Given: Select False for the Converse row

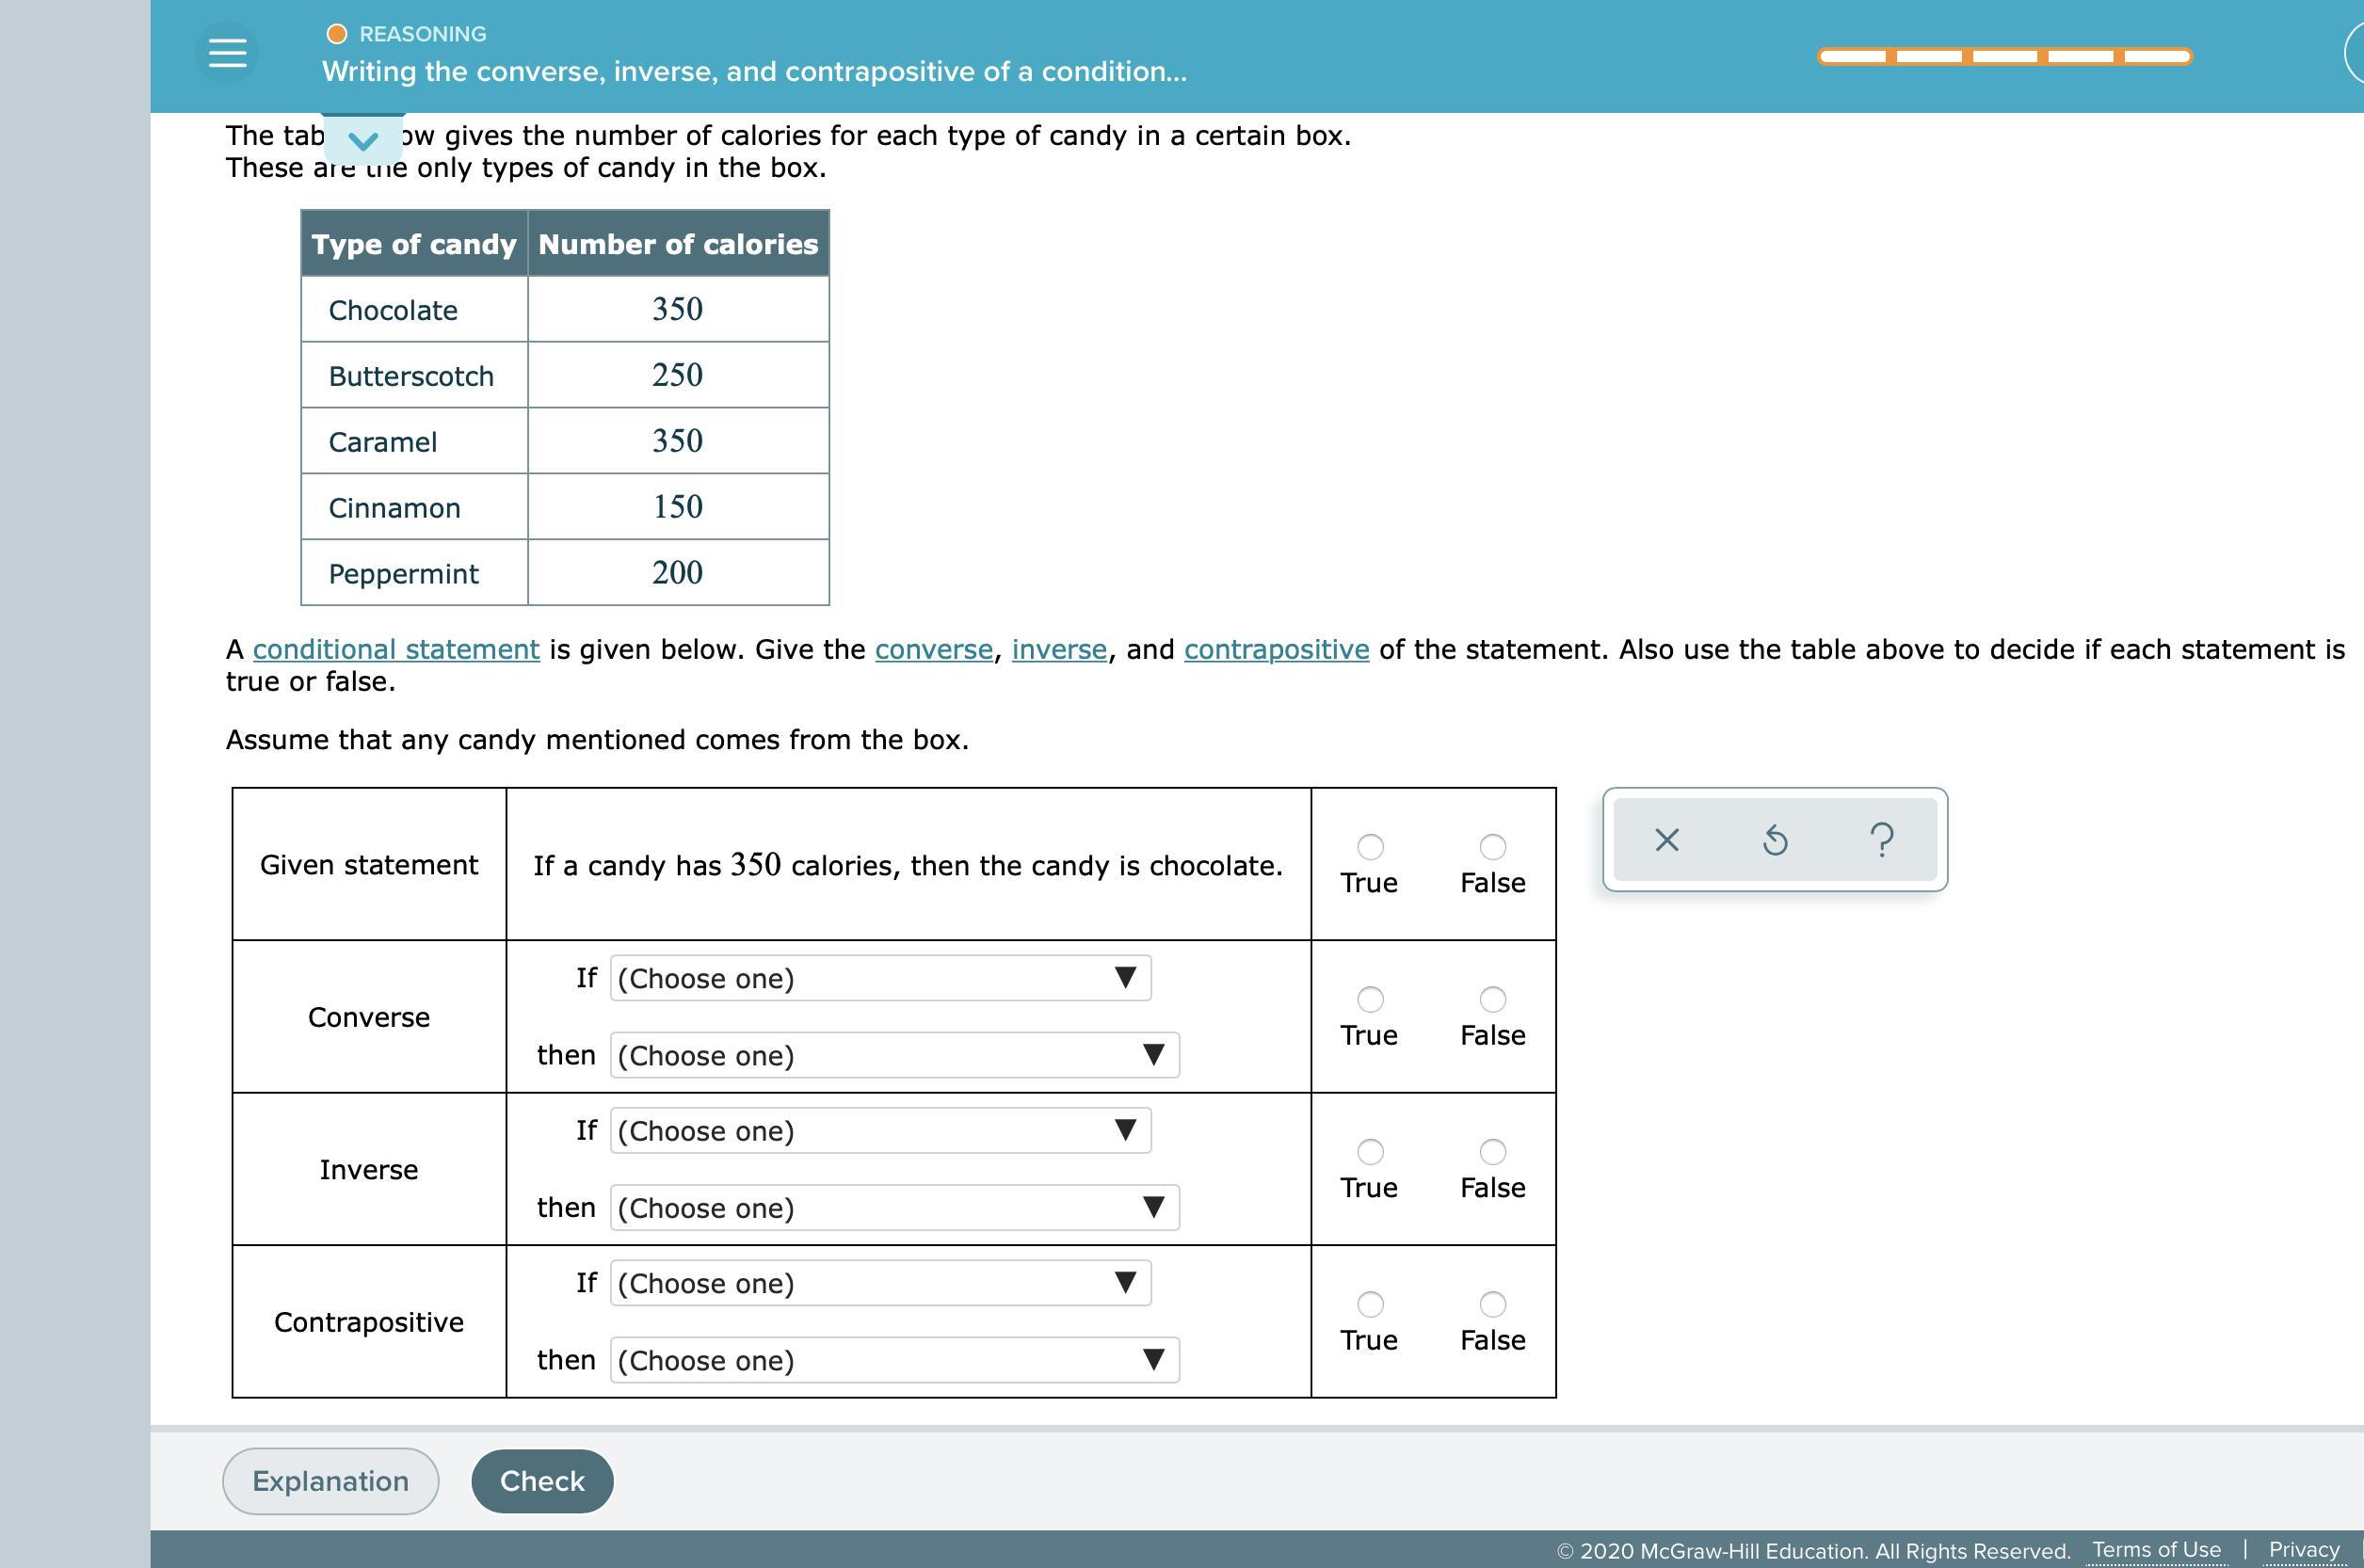Looking at the screenshot, I should point(1492,999).
